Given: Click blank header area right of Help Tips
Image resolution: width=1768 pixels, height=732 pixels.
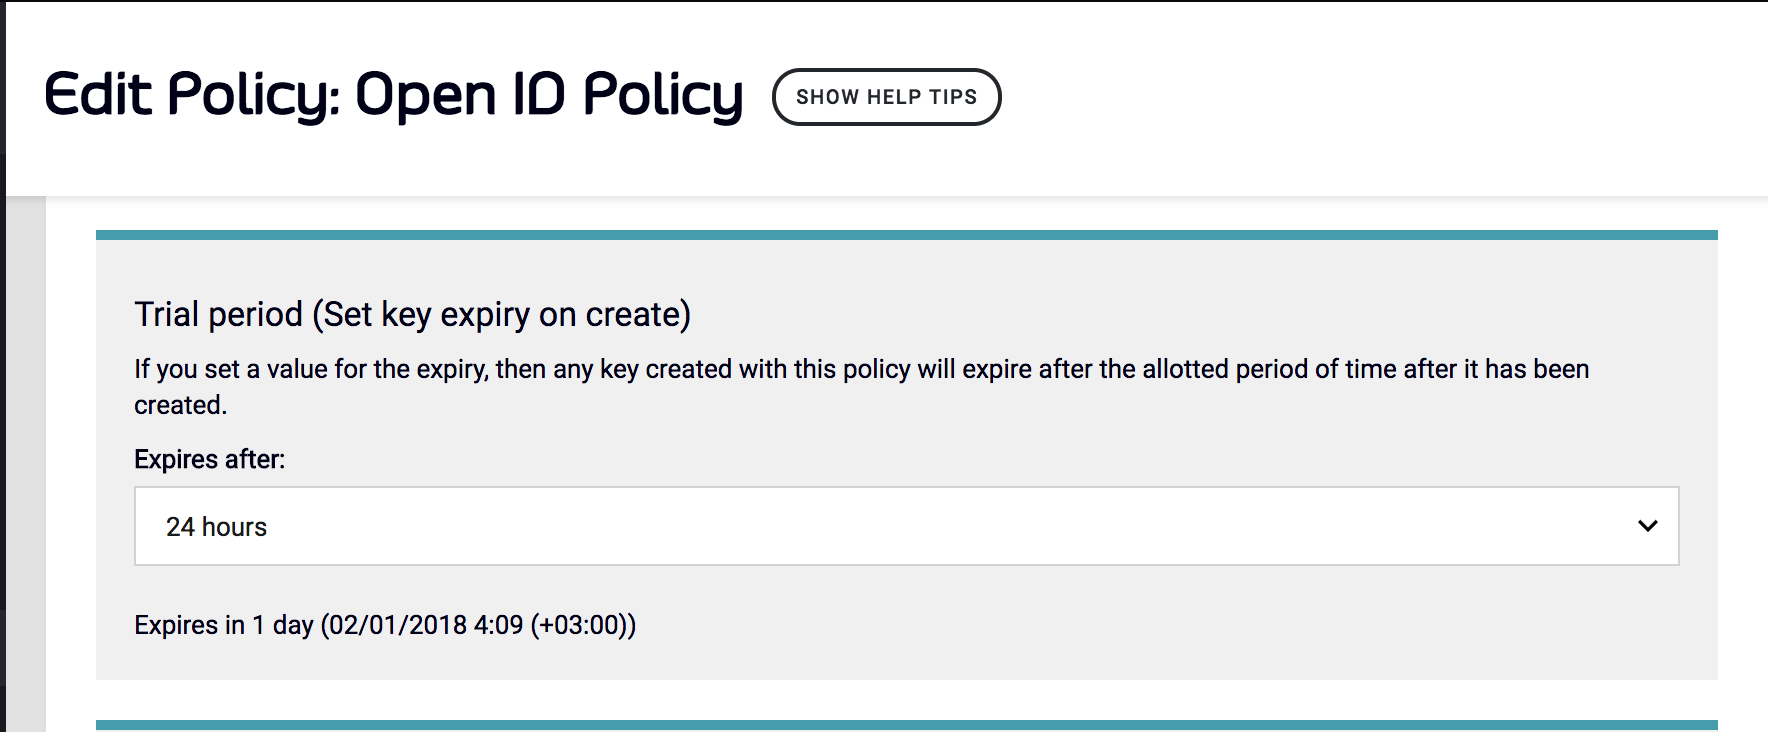Looking at the screenshot, I should (1380, 97).
